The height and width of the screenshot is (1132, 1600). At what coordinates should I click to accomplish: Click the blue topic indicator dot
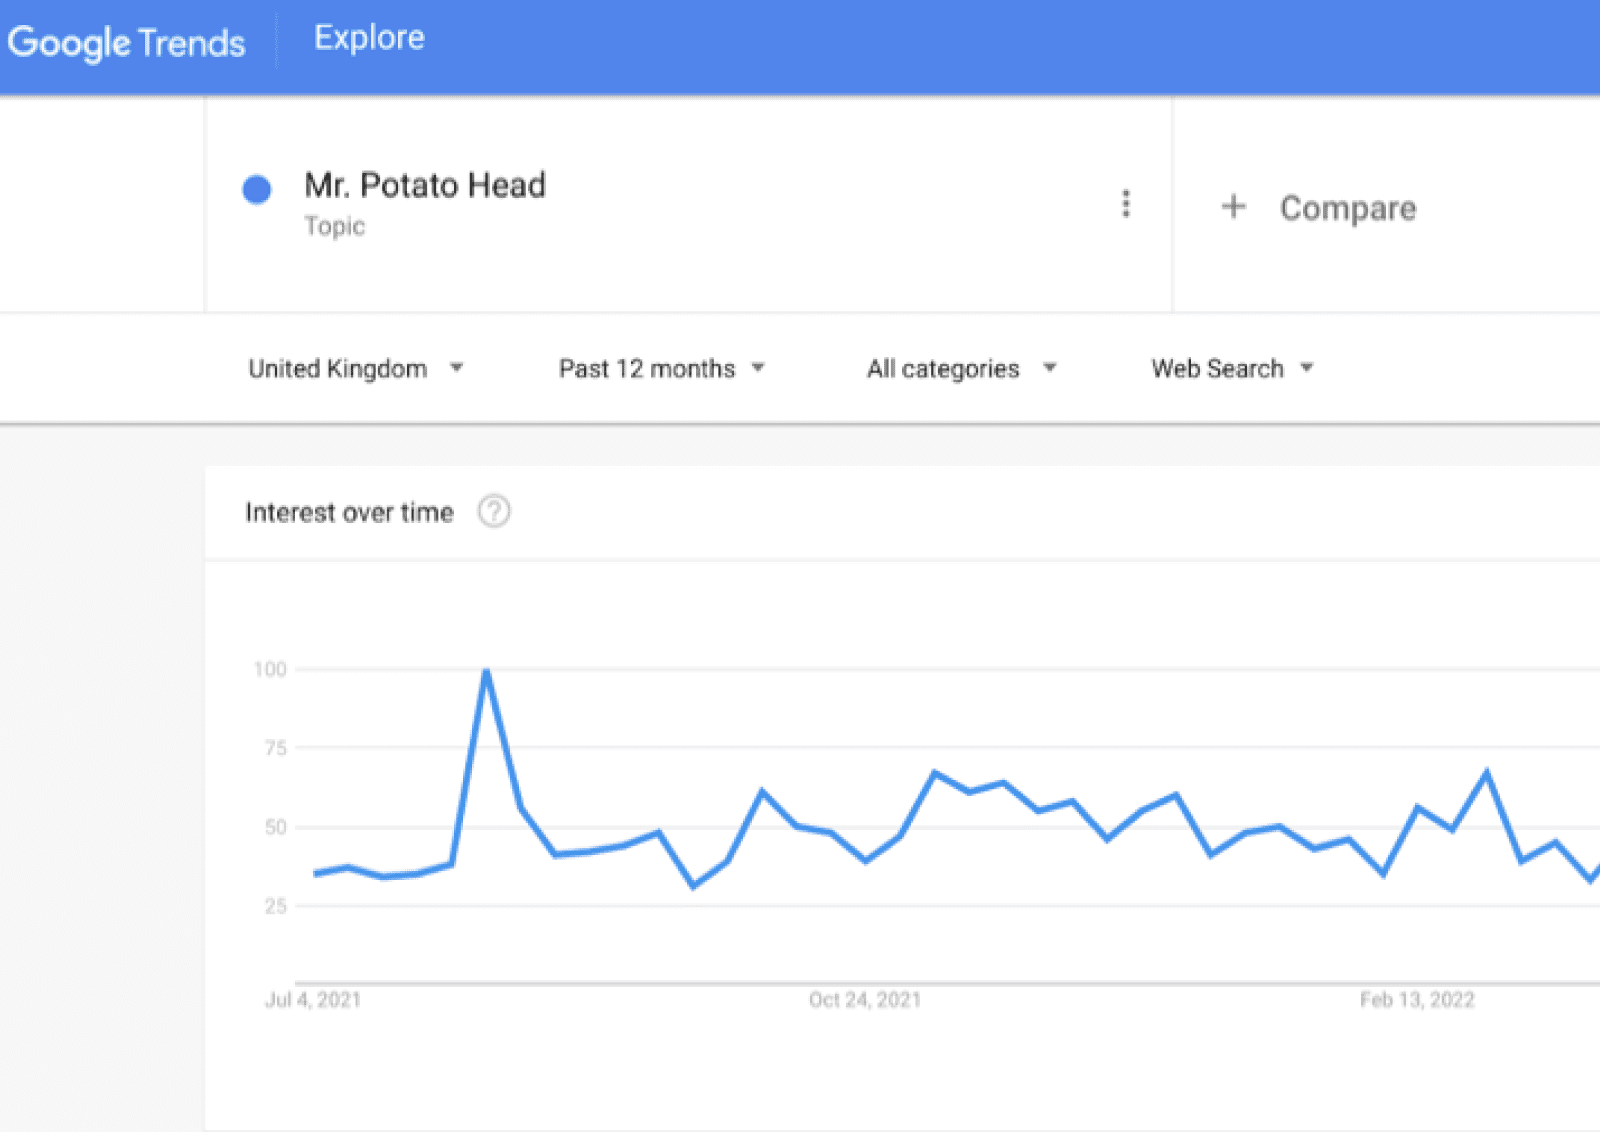tap(257, 189)
